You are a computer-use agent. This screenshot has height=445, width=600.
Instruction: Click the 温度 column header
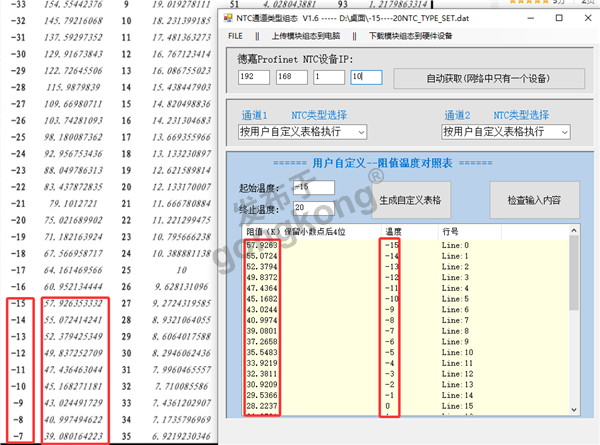pyautogui.click(x=394, y=231)
